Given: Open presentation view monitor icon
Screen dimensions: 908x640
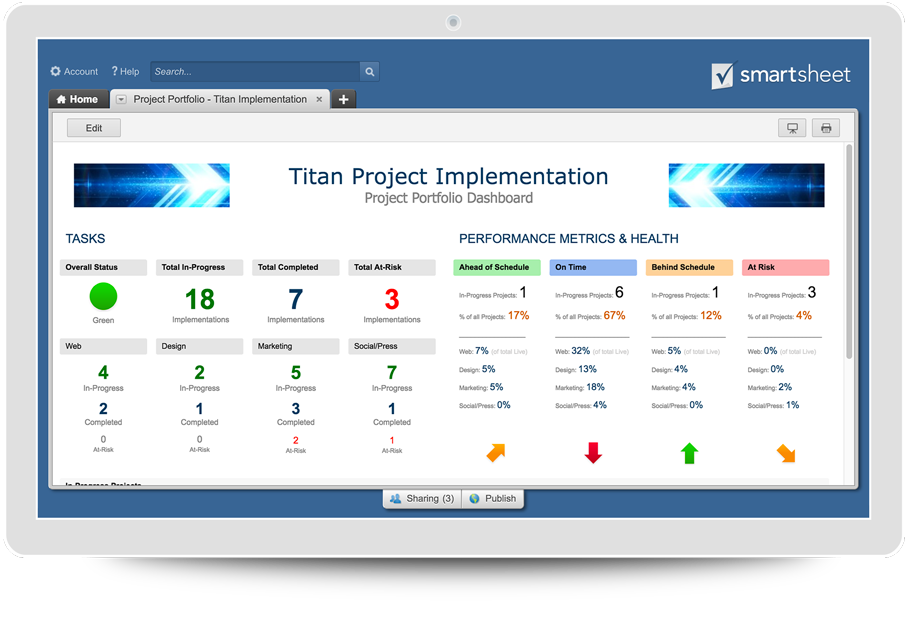Looking at the screenshot, I should pyautogui.click(x=792, y=128).
